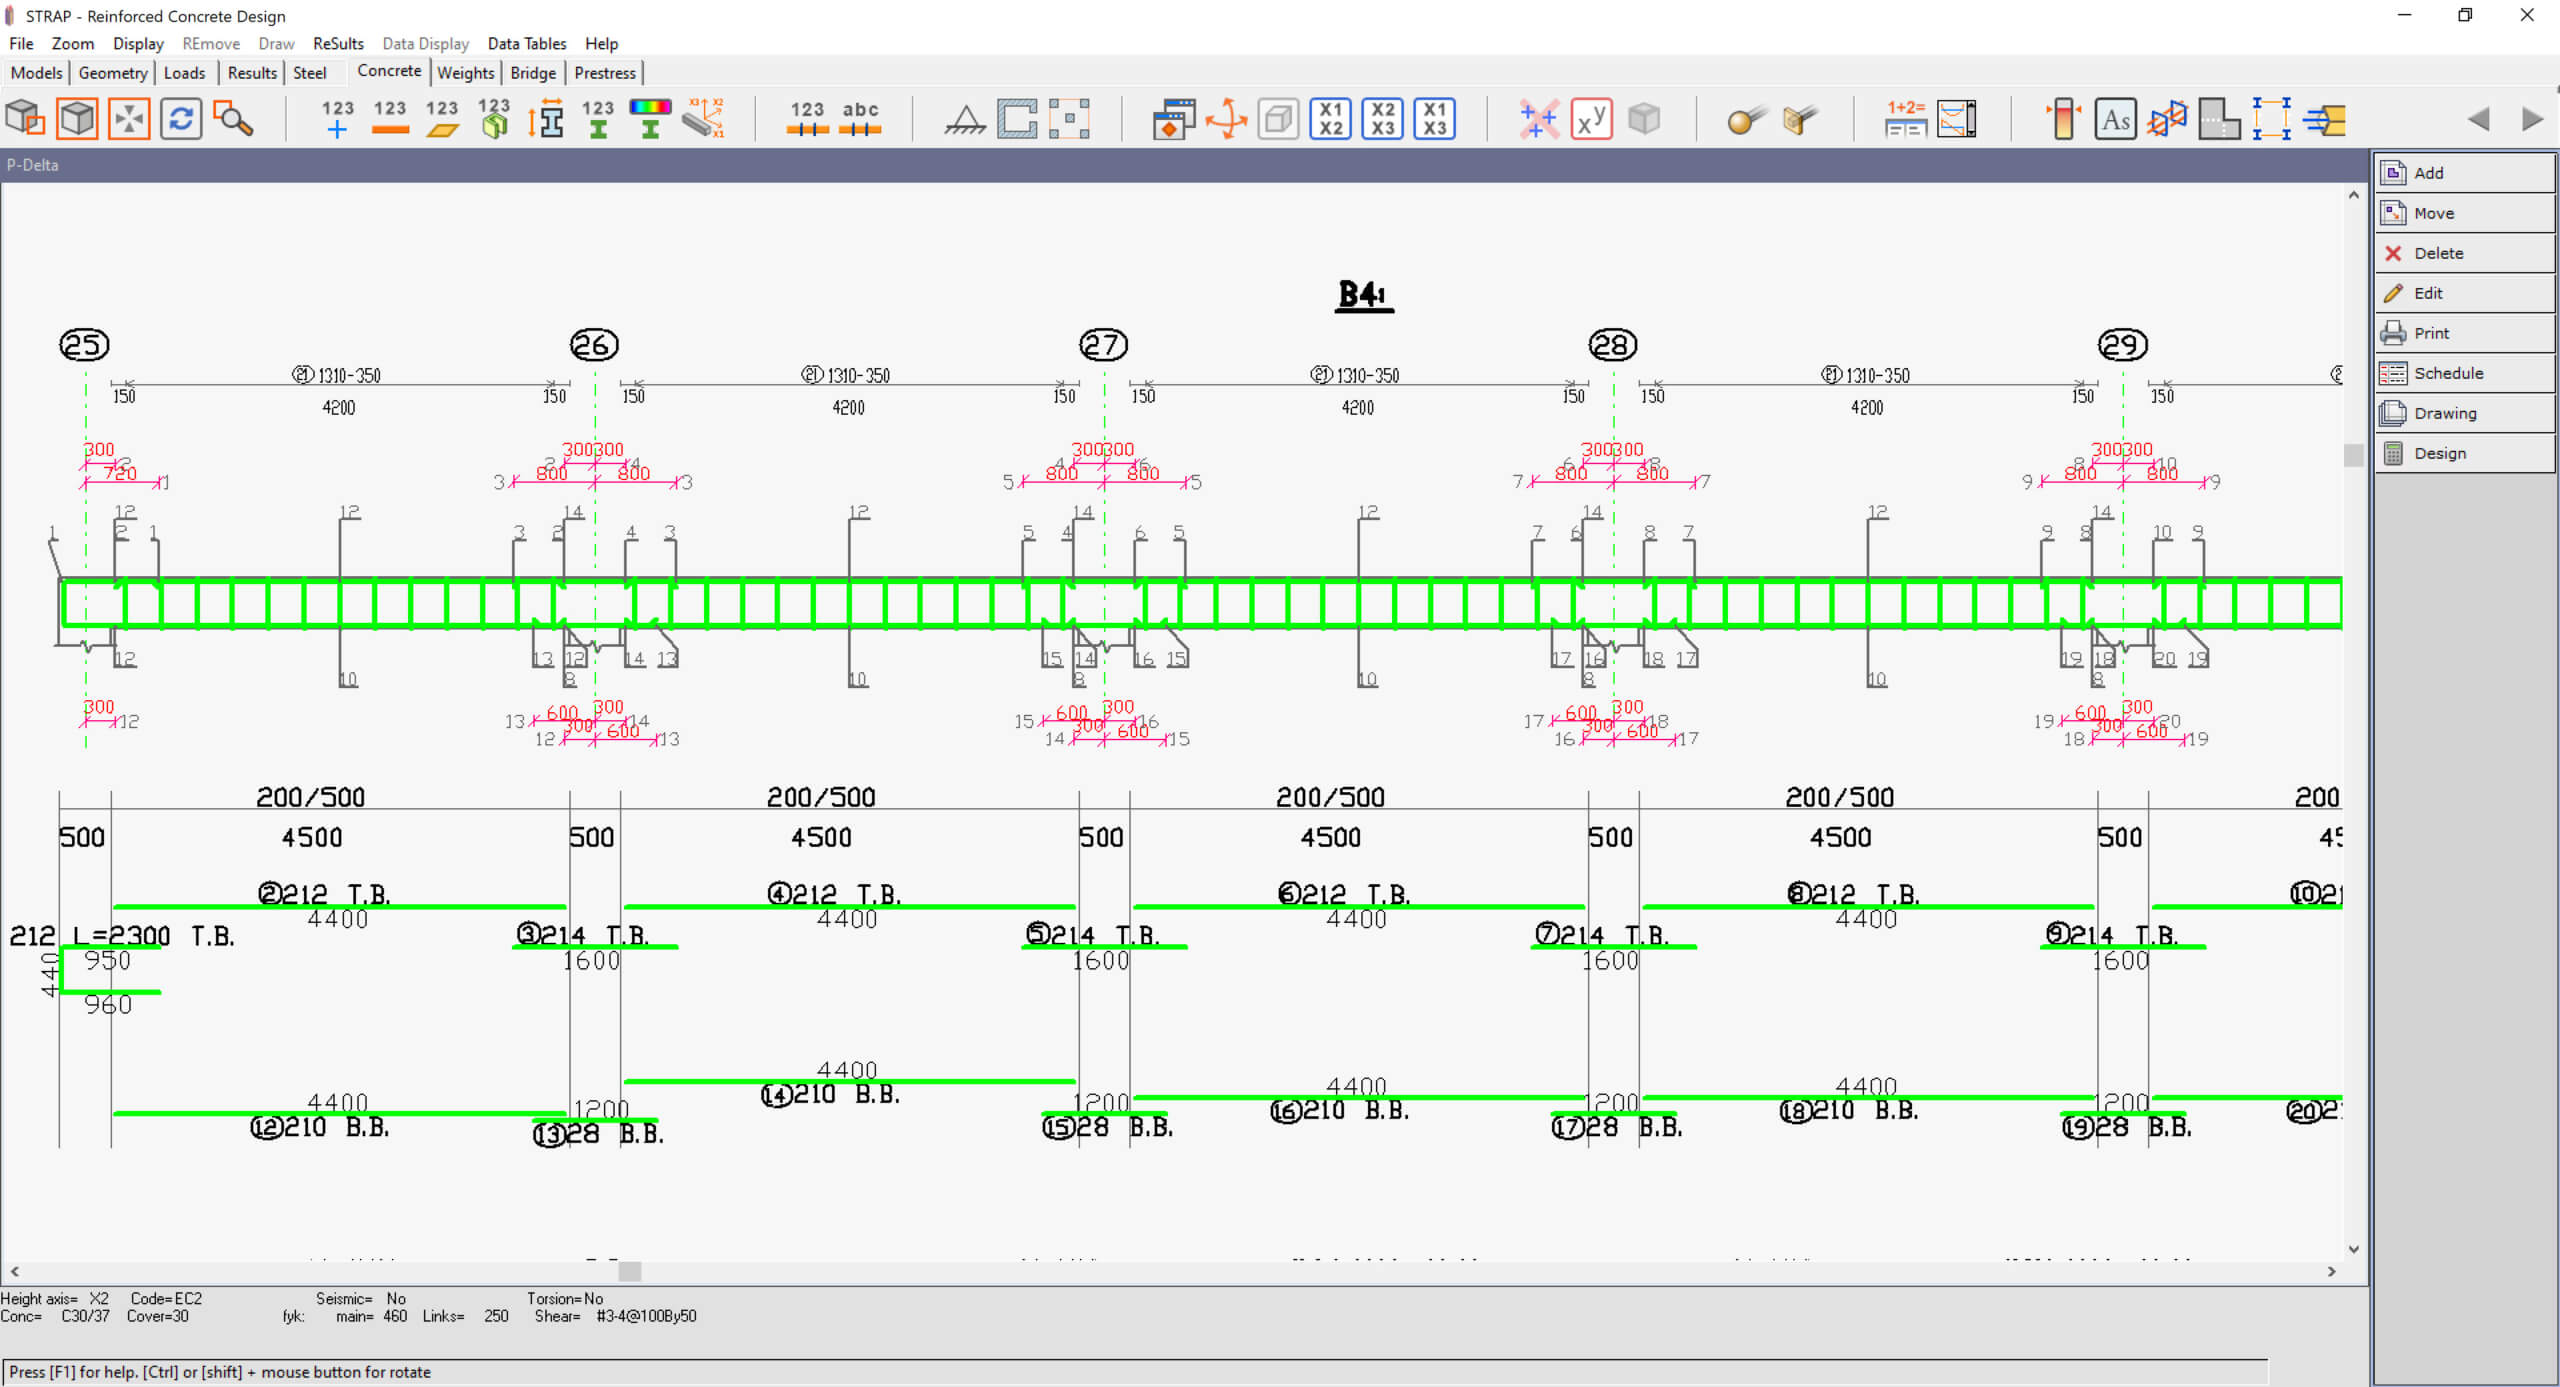
Task: Click the X2 X3 plane view icon
Action: click(1382, 119)
